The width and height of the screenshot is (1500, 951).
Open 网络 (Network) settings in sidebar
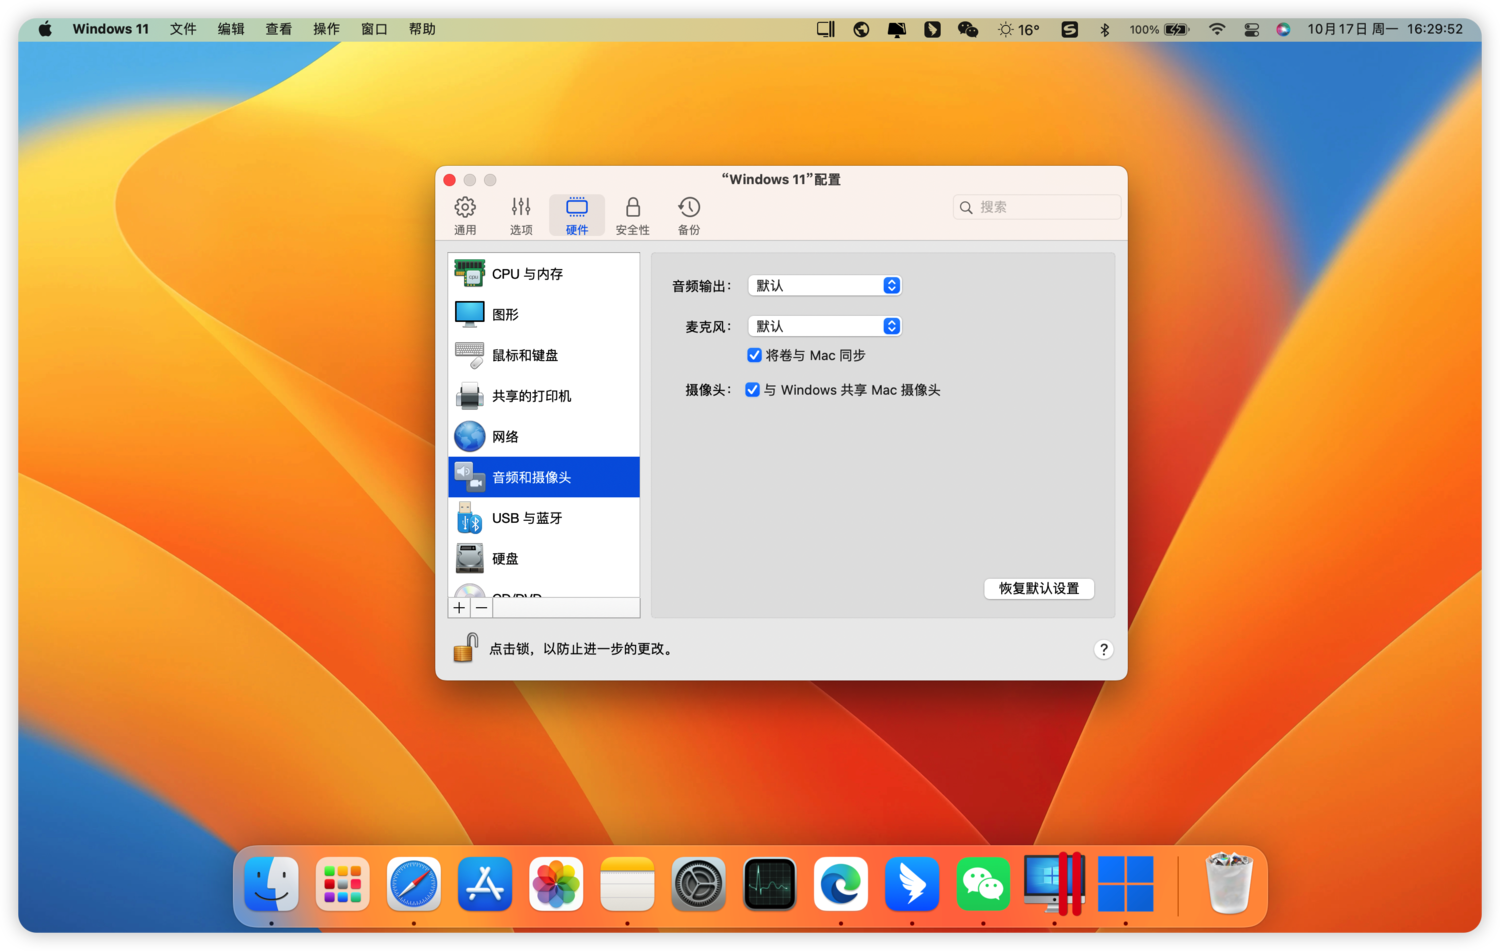(x=544, y=436)
